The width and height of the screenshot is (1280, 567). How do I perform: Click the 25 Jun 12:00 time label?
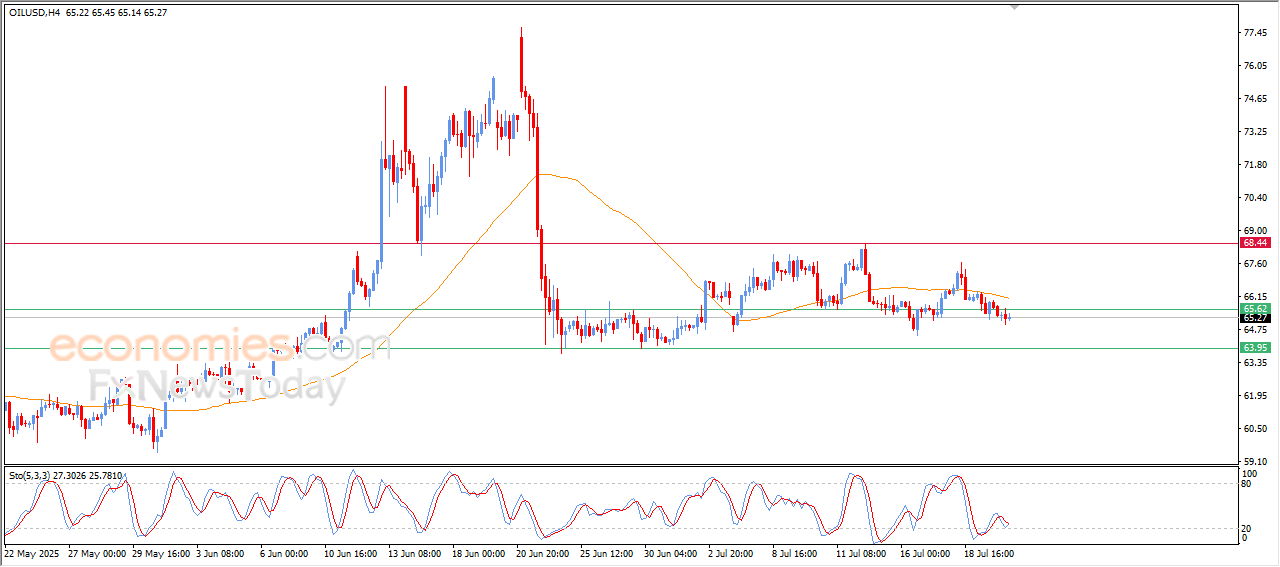608,552
